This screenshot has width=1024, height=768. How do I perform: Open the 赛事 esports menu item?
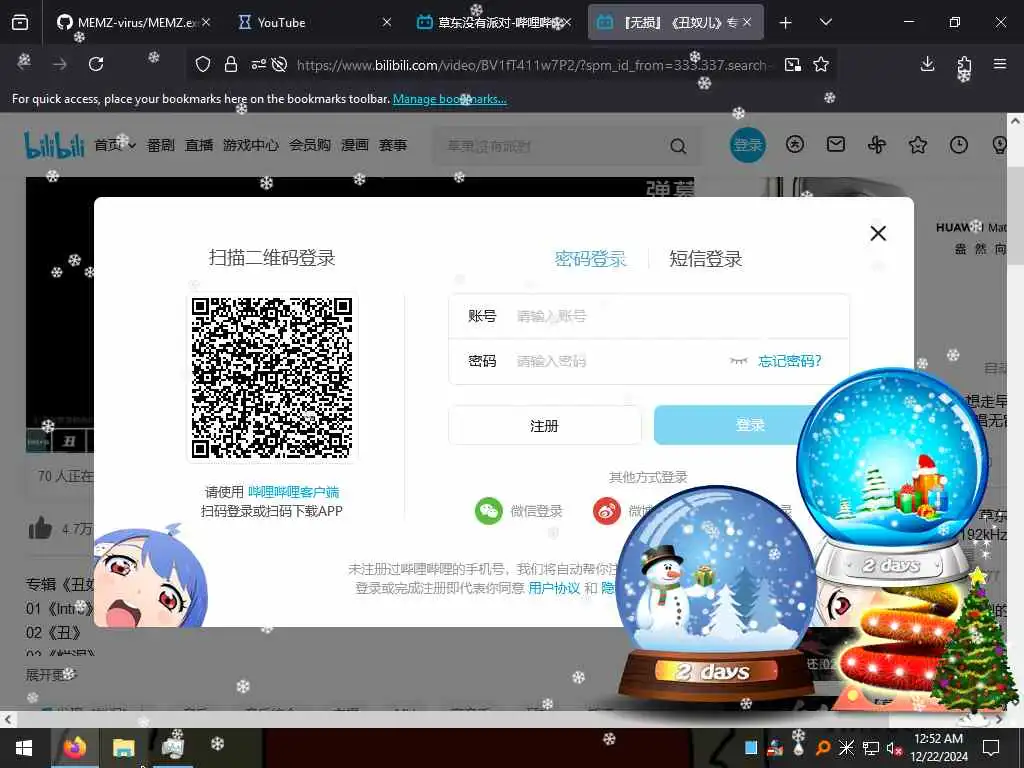click(392, 145)
